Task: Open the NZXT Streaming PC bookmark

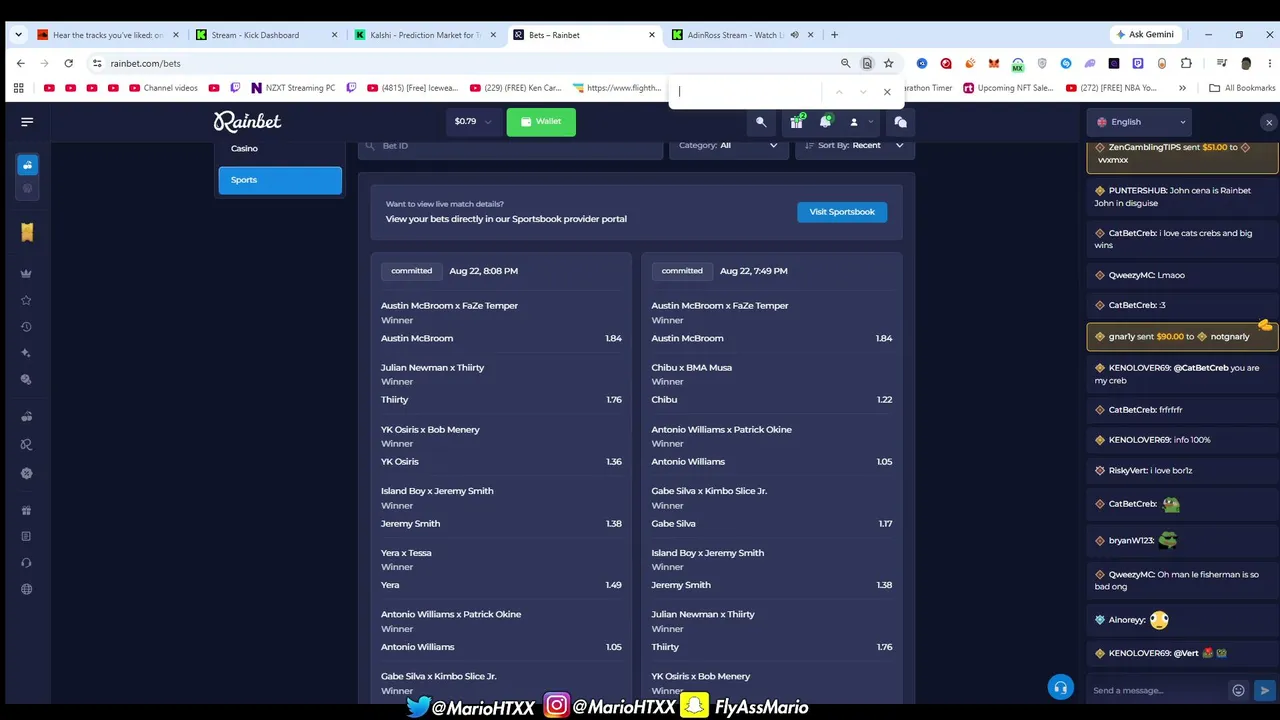Action: (x=293, y=88)
